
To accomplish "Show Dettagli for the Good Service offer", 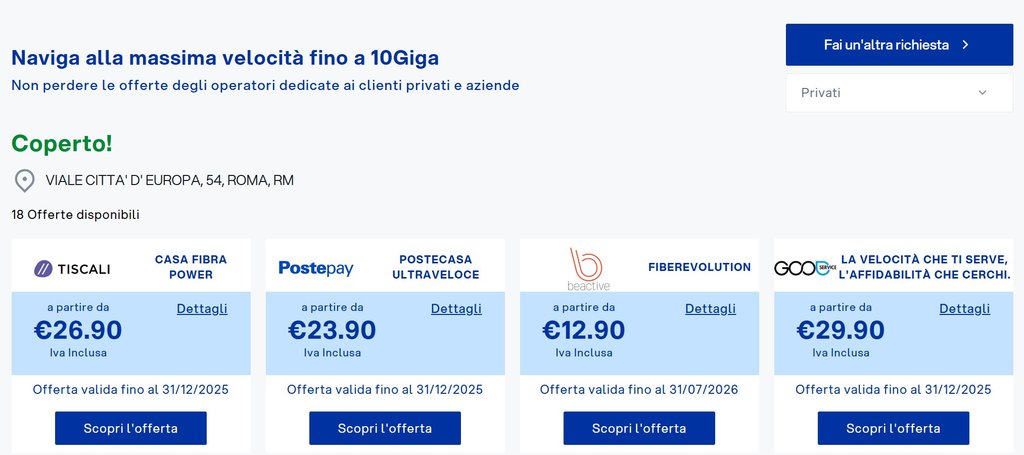I will pos(965,308).
